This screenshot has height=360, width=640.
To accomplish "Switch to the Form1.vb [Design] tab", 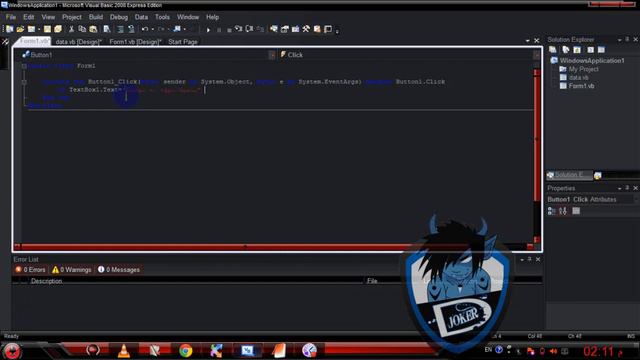I will point(136,42).
